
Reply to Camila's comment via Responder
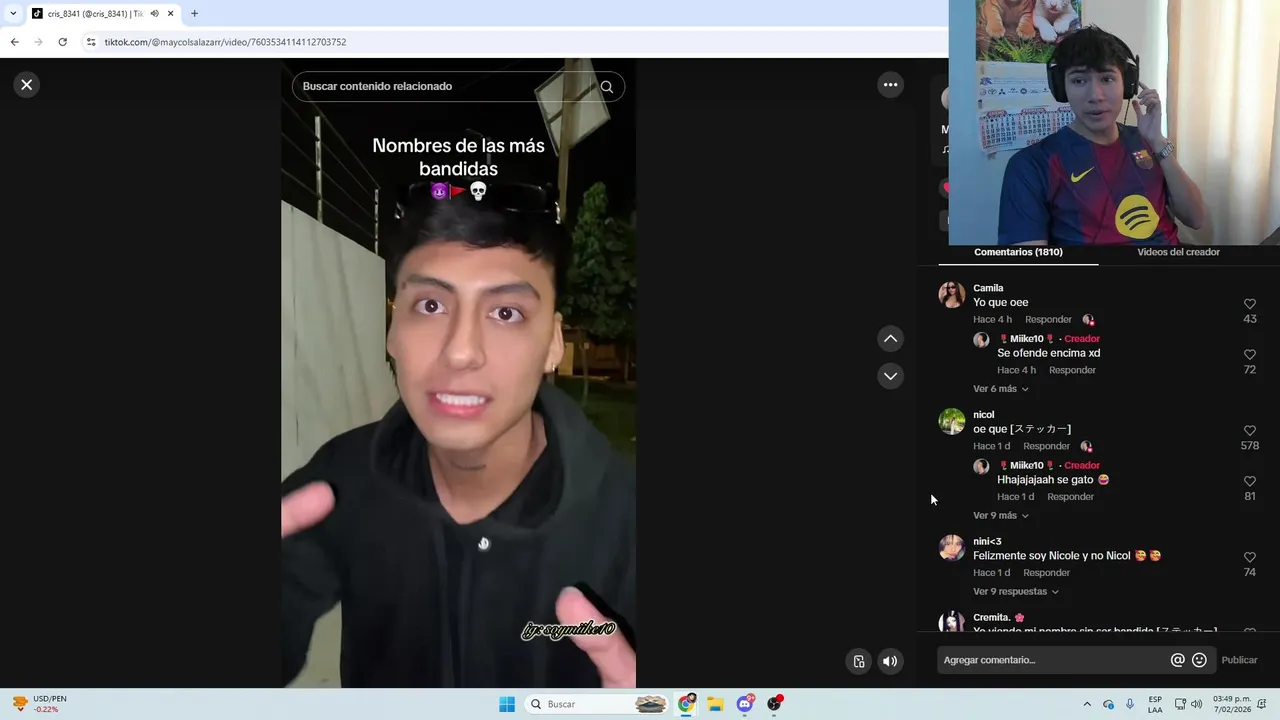(1048, 320)
